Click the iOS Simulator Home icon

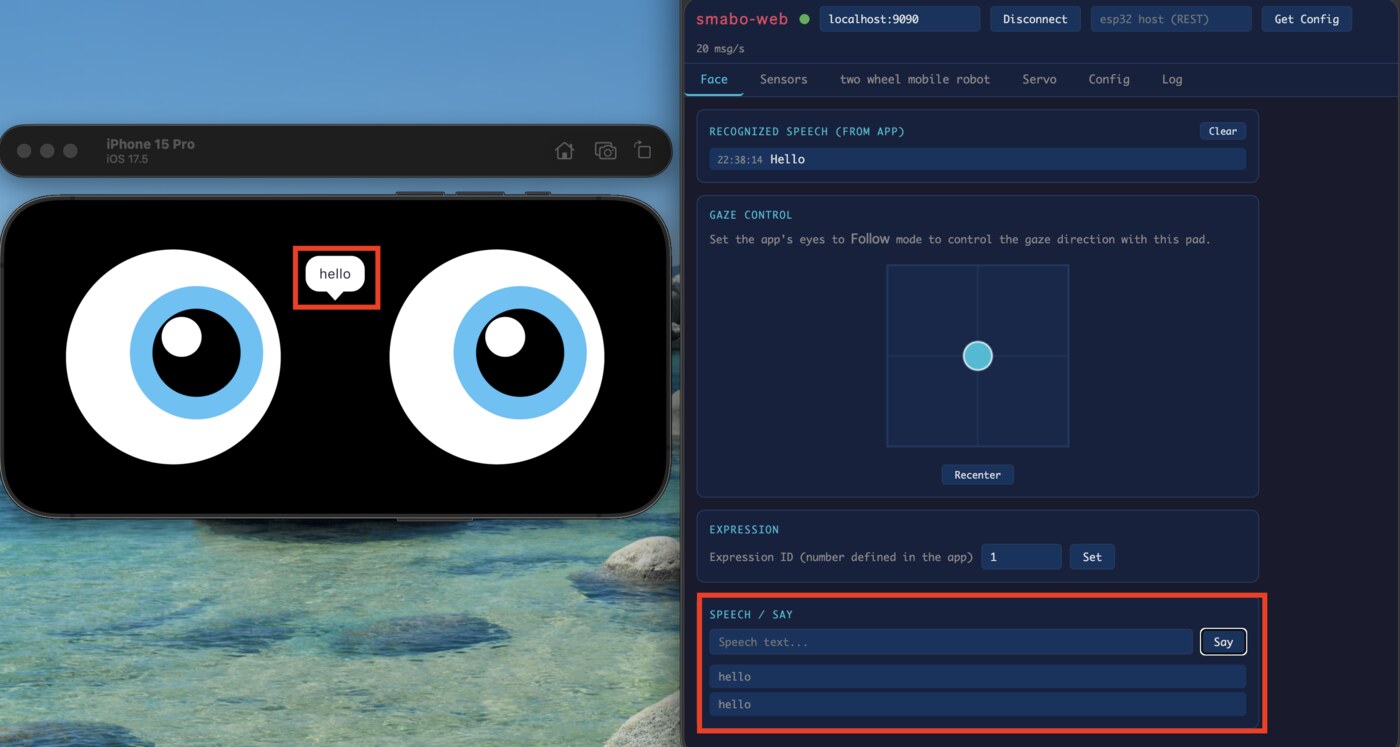564,151
